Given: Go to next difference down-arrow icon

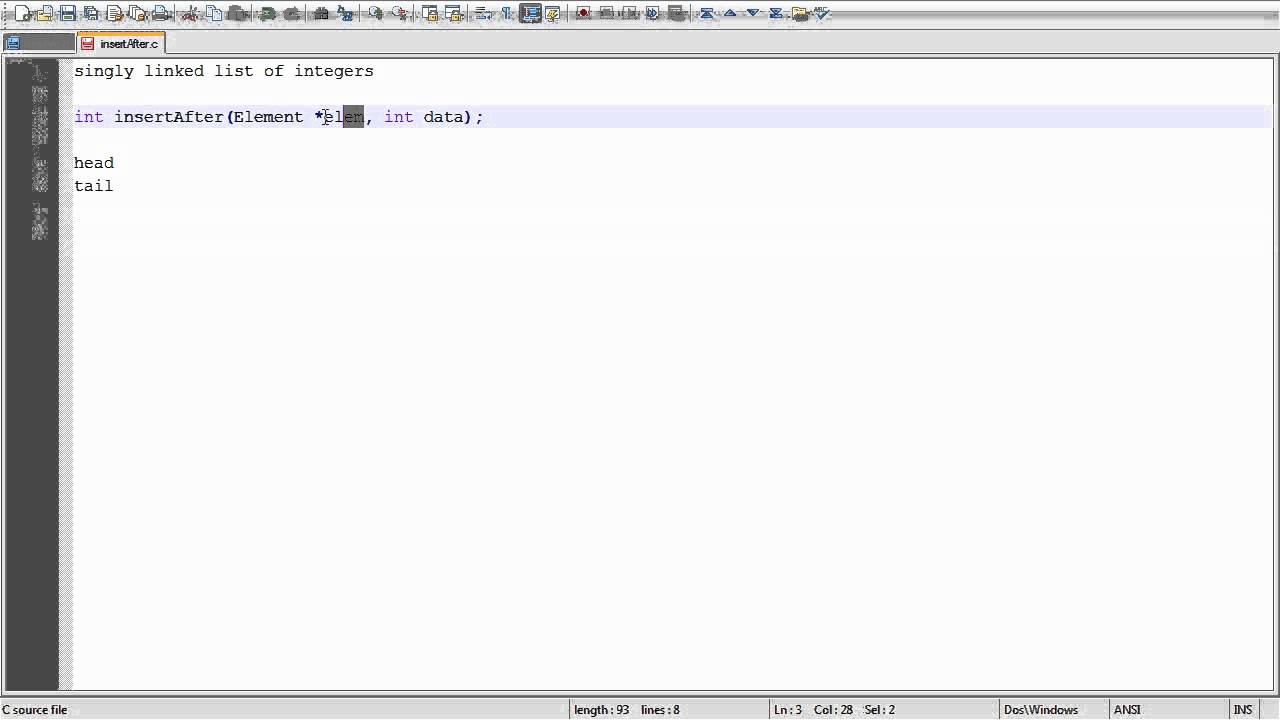Looking at the screenshot, I should 753,13.
